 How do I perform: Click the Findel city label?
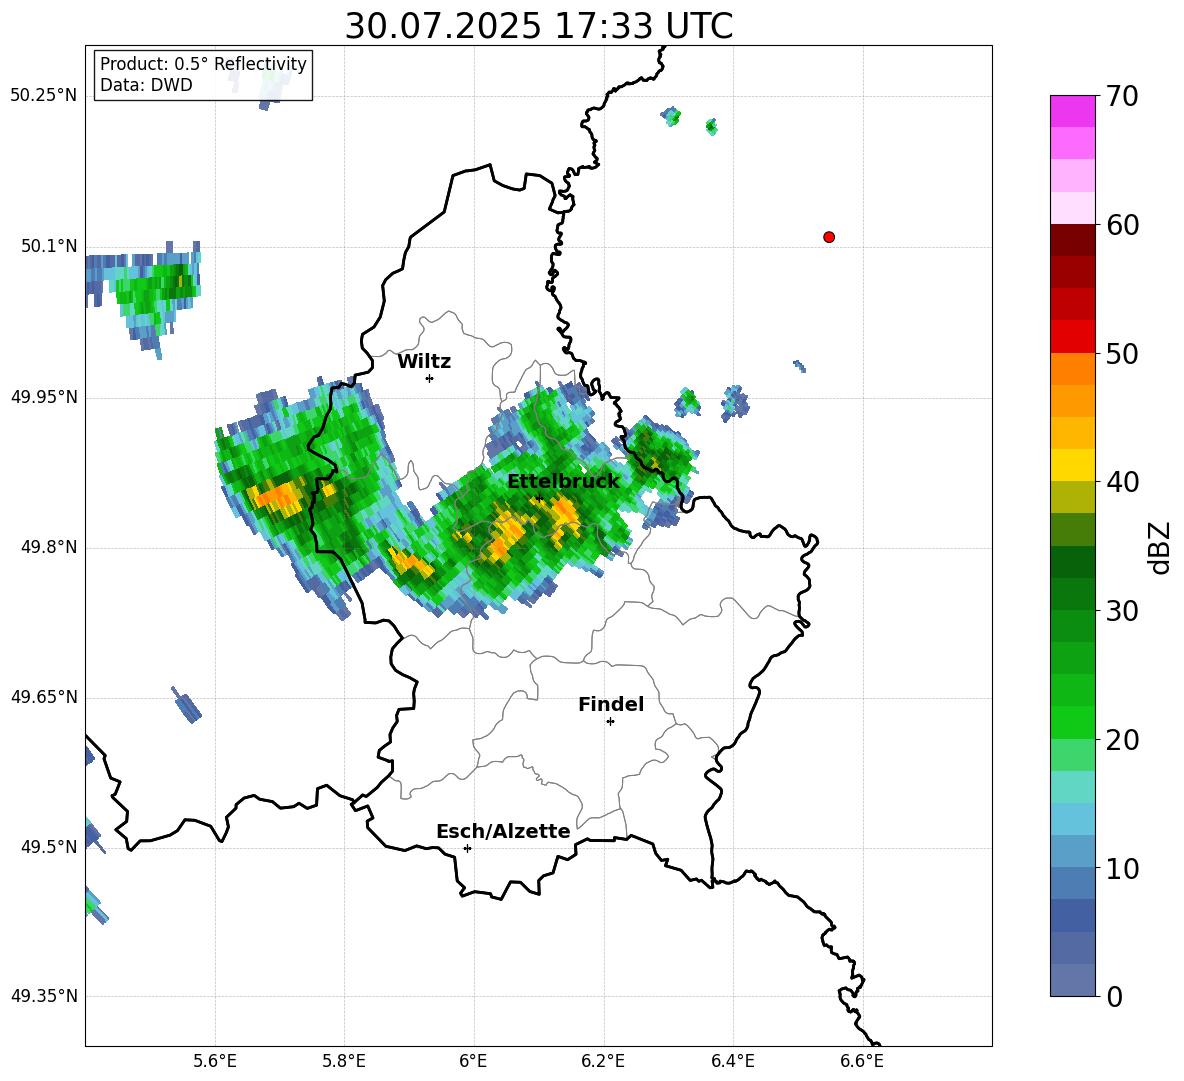611,704
